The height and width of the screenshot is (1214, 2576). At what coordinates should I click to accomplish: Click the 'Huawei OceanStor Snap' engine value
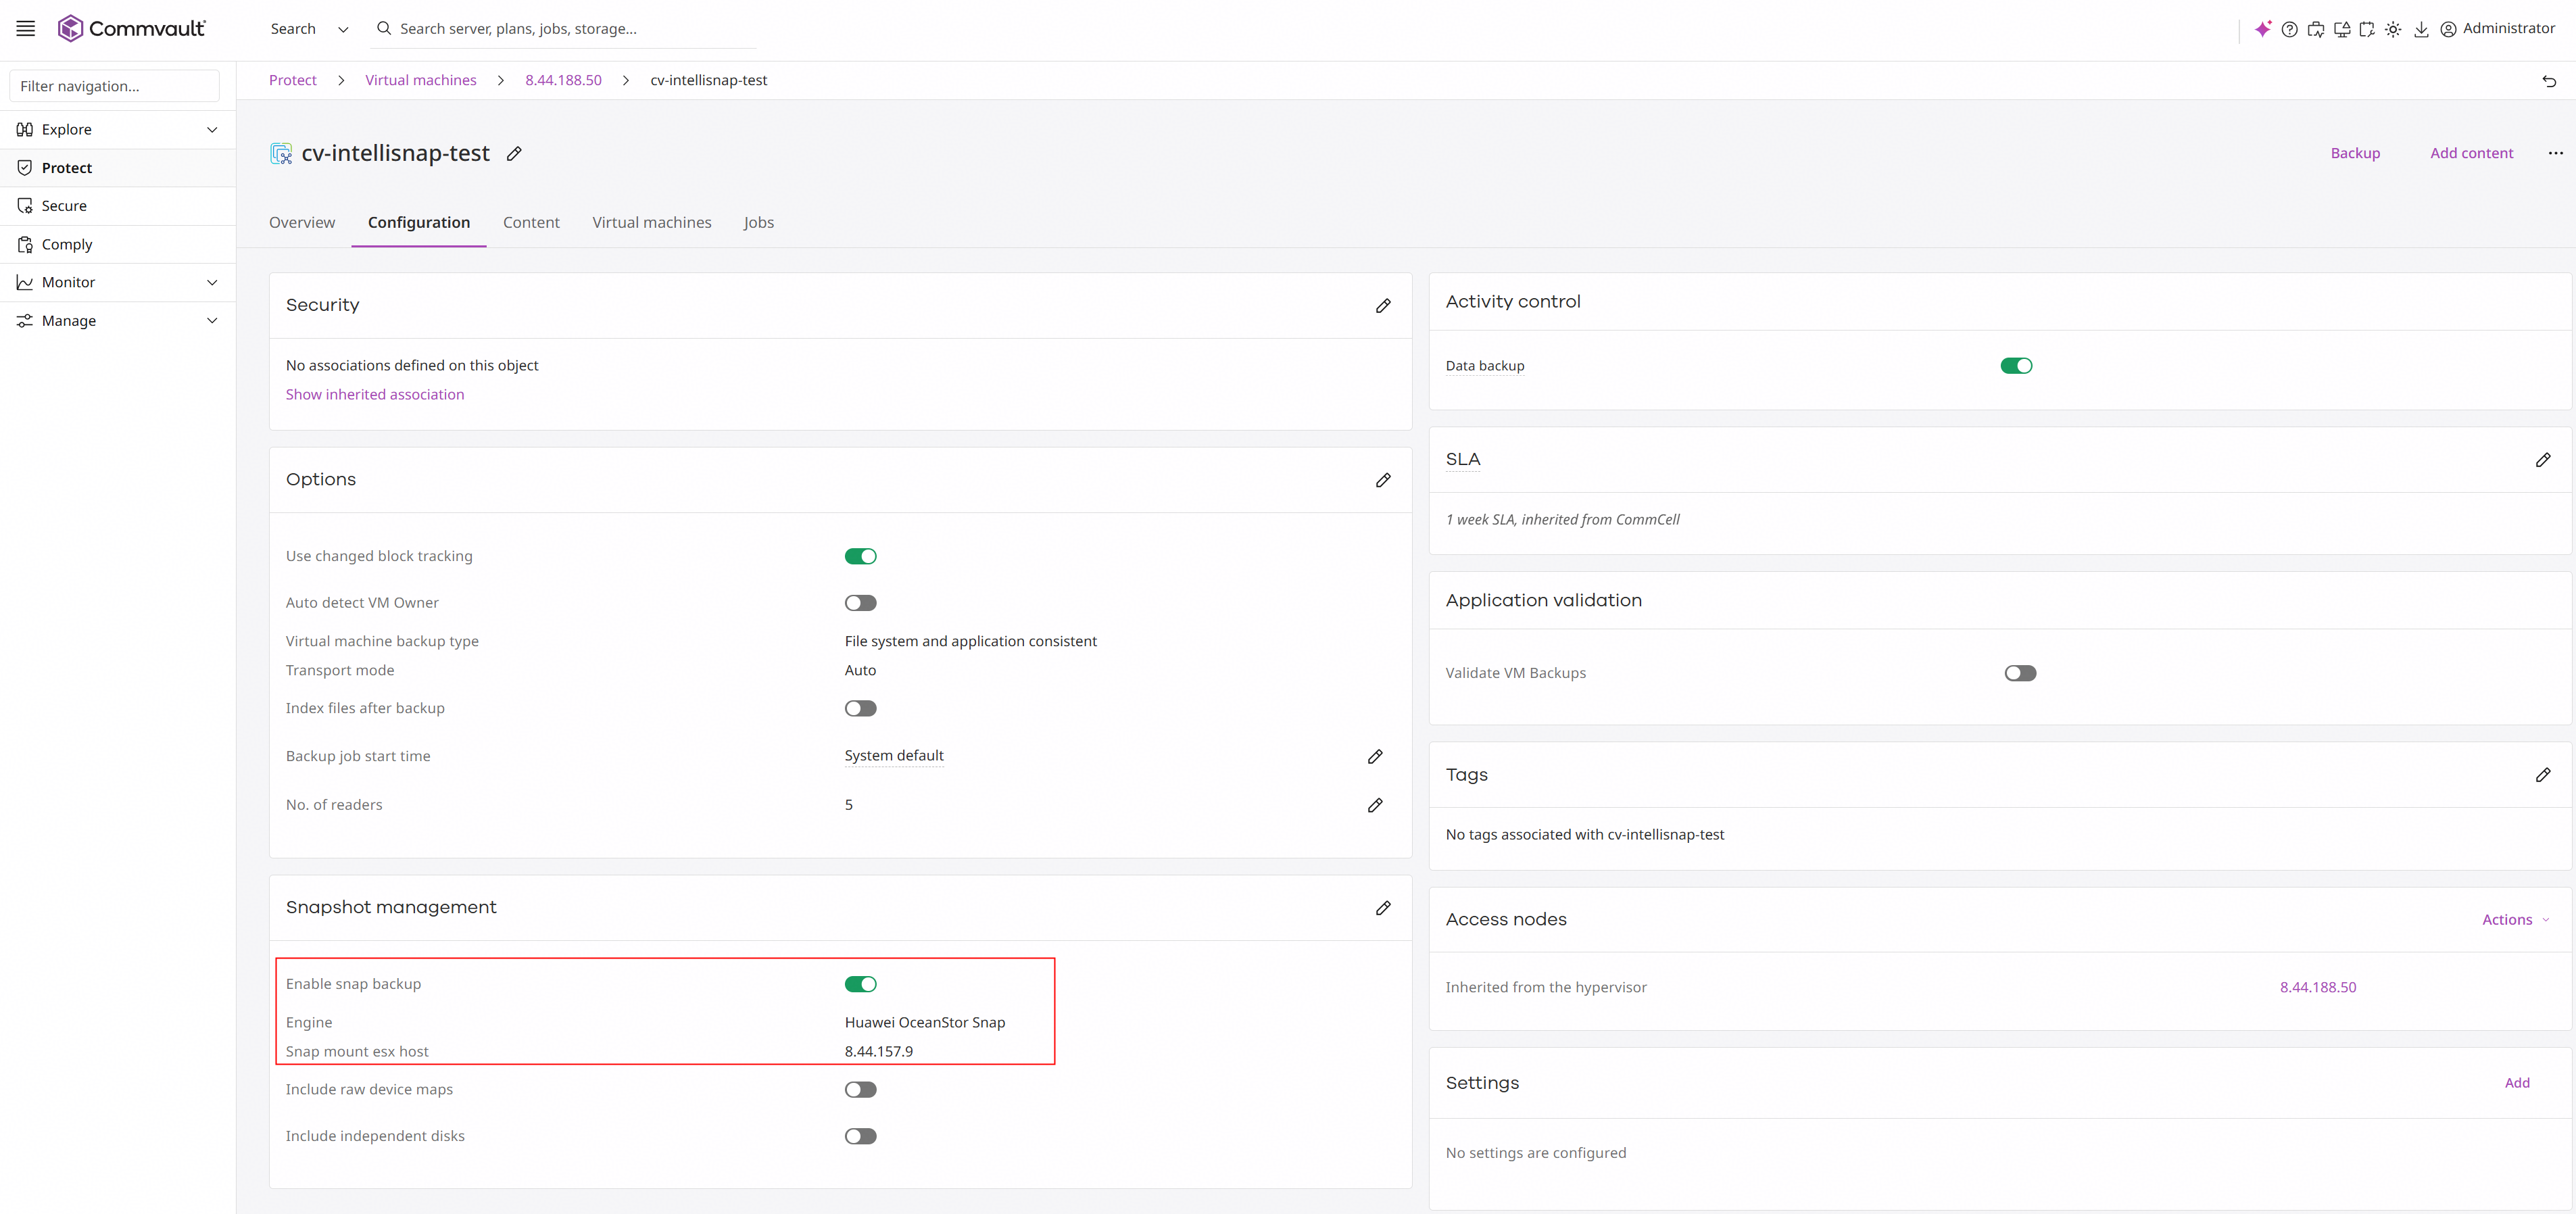pyautogui.click(x=925, y=1022)
